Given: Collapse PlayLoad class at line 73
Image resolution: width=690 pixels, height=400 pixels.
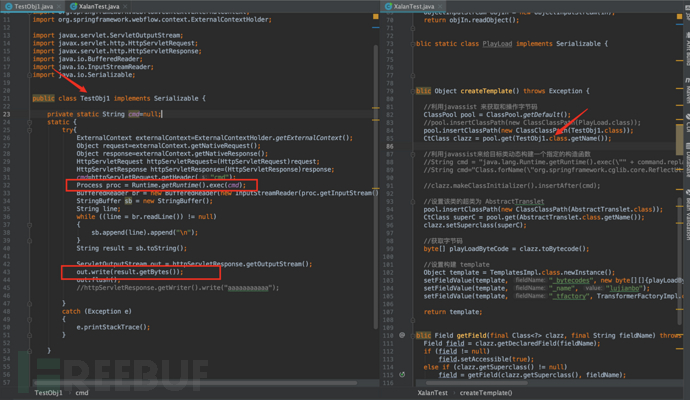Looking at the screenshot, I should coord(413,44).
